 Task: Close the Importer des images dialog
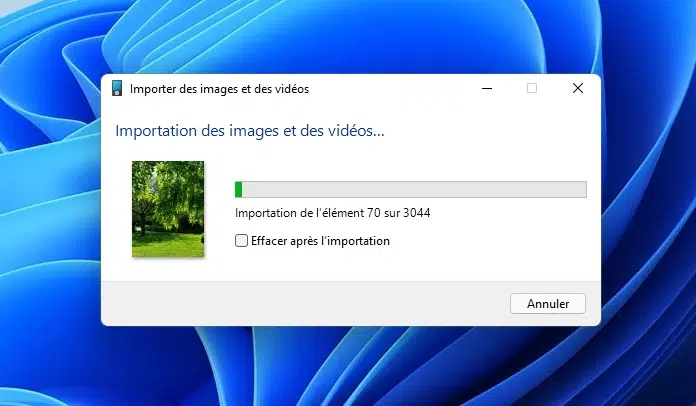point(577,88)
